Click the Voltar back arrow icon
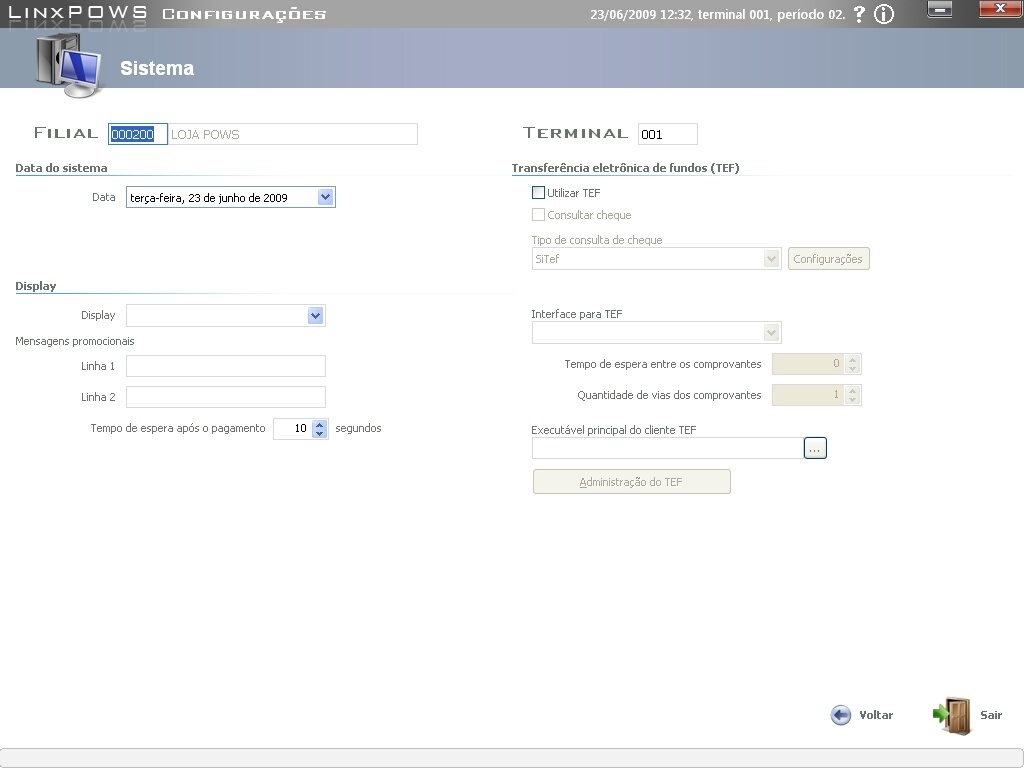Viewport: 1024px width, 768px height. pyautogui.click(x=840, y=715)
